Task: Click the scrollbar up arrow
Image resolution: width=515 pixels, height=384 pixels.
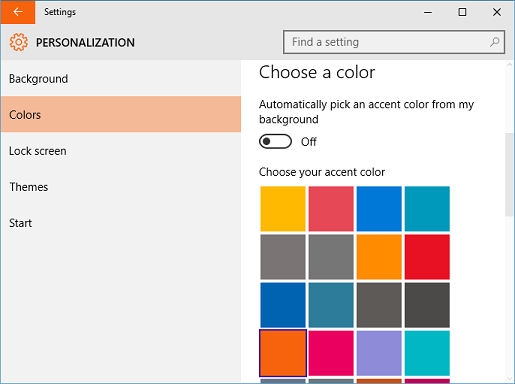Action: (509, 65)
